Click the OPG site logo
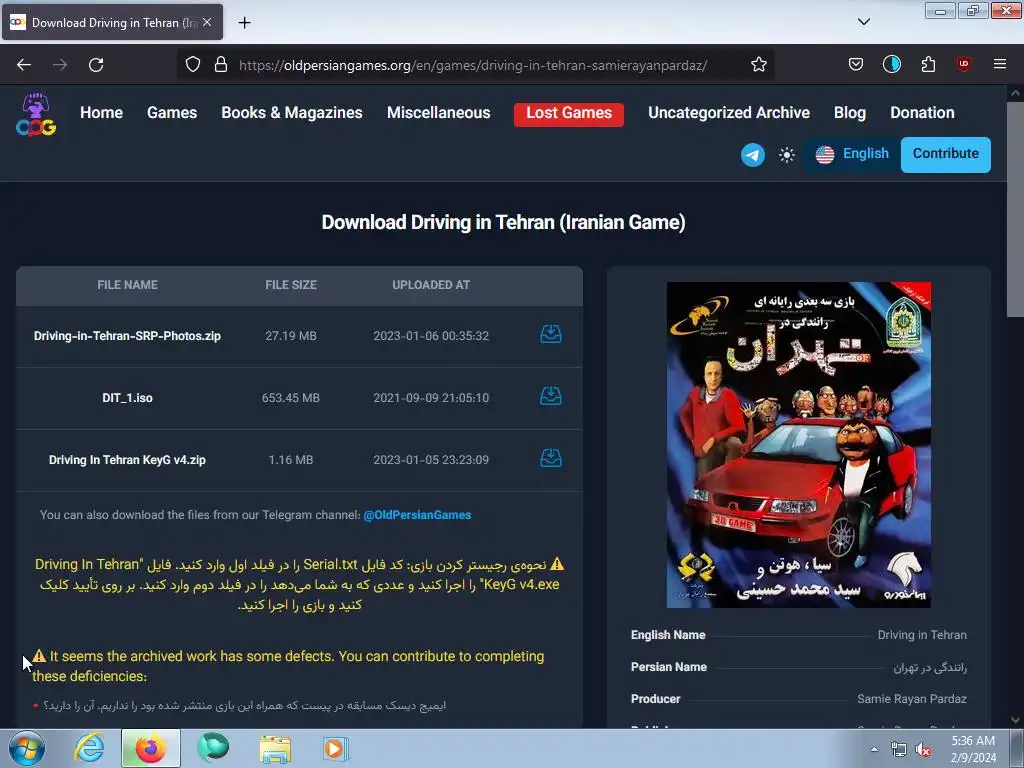Viewport: 1024px width, 768px height. 36,114
